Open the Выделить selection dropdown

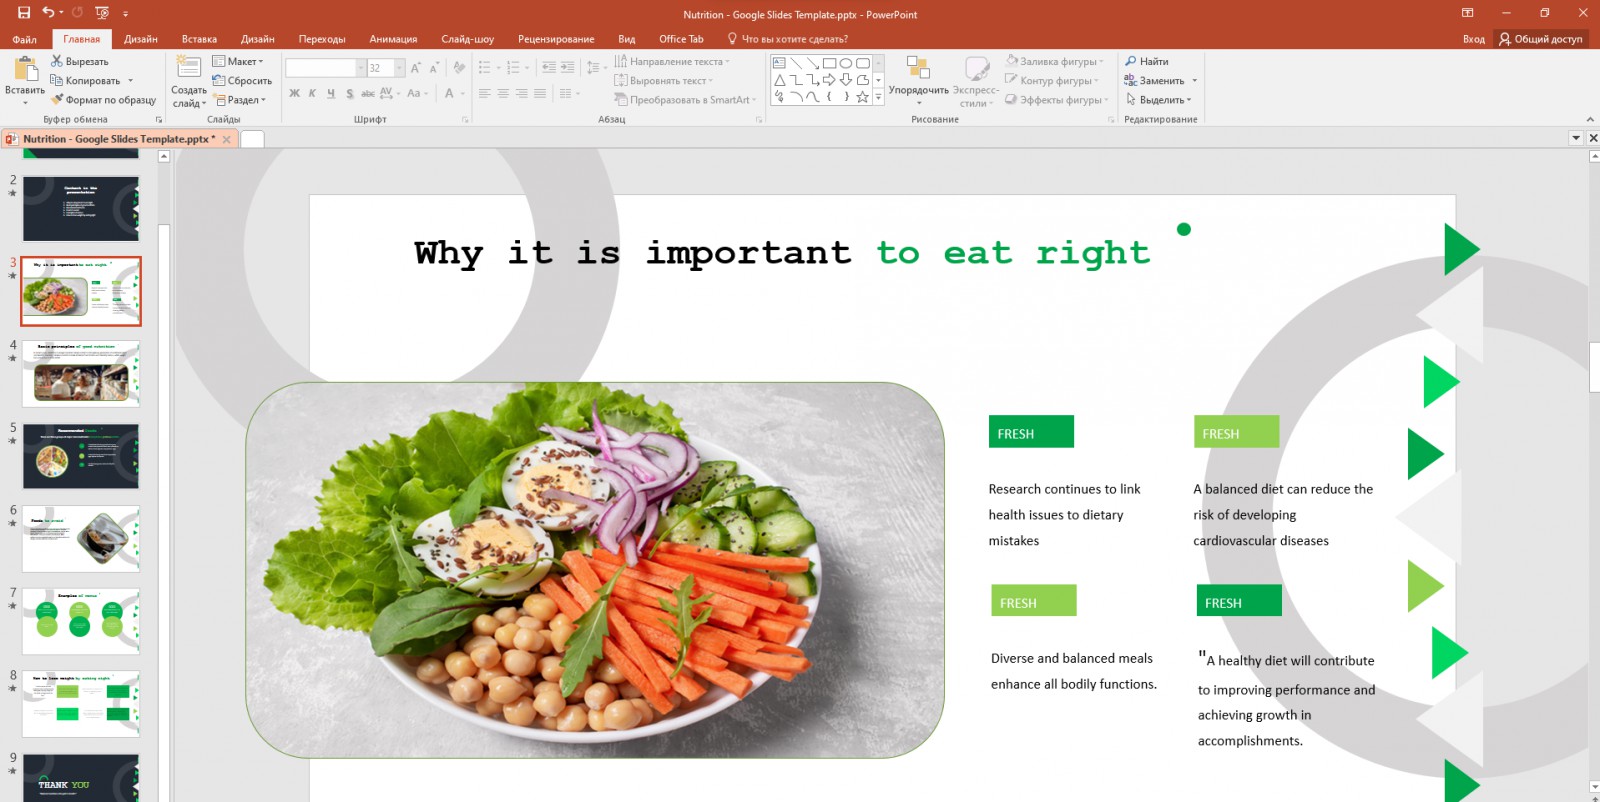(x=1158, y=100)
